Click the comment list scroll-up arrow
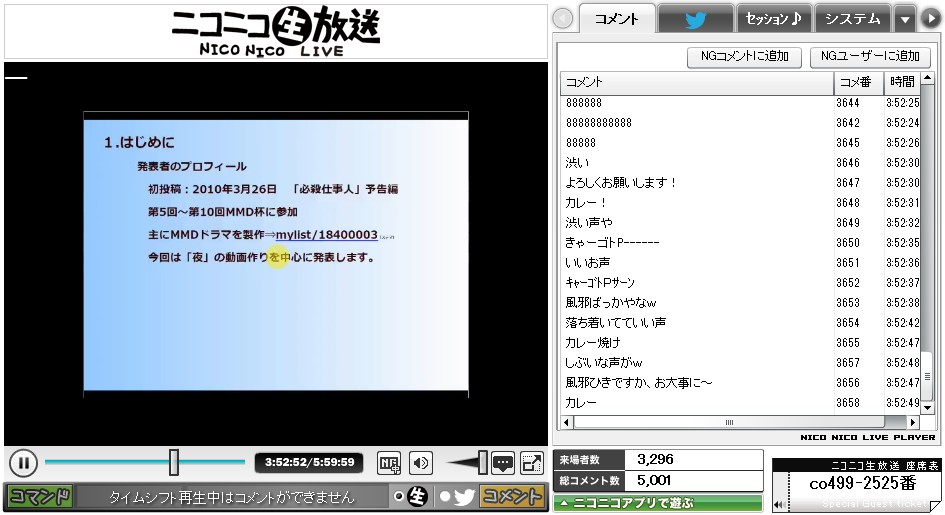Viewport: 945px width, 515px height. click(928, 78)
